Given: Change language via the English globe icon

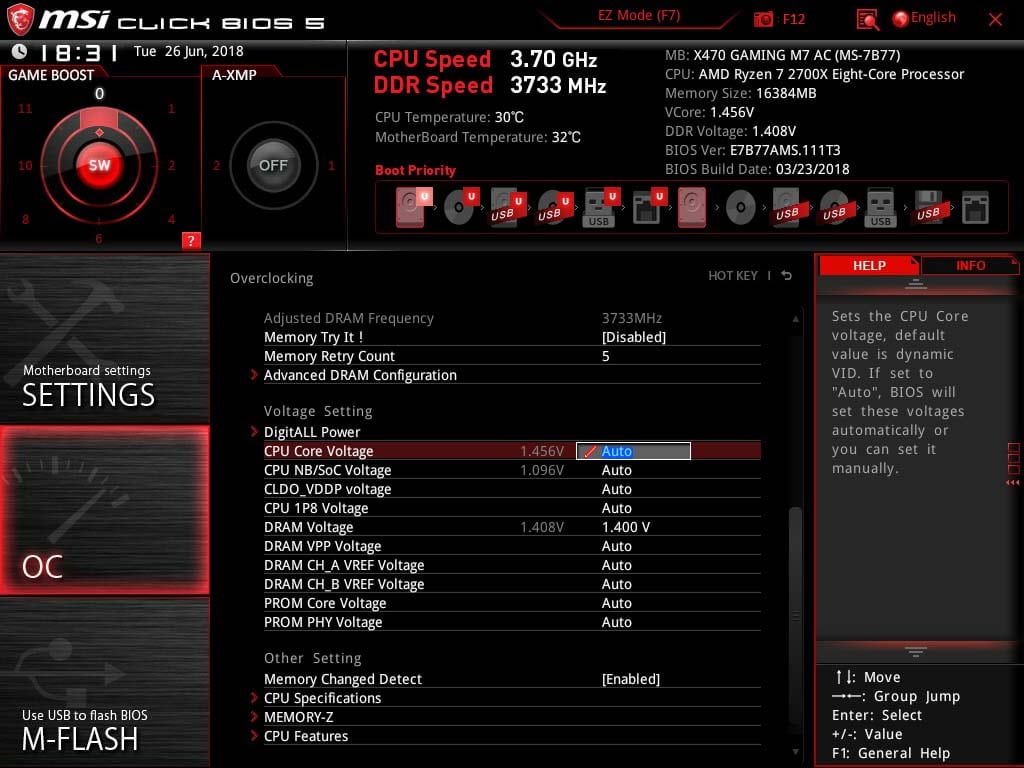Looking at the screenshot, I should coord(900,19).
